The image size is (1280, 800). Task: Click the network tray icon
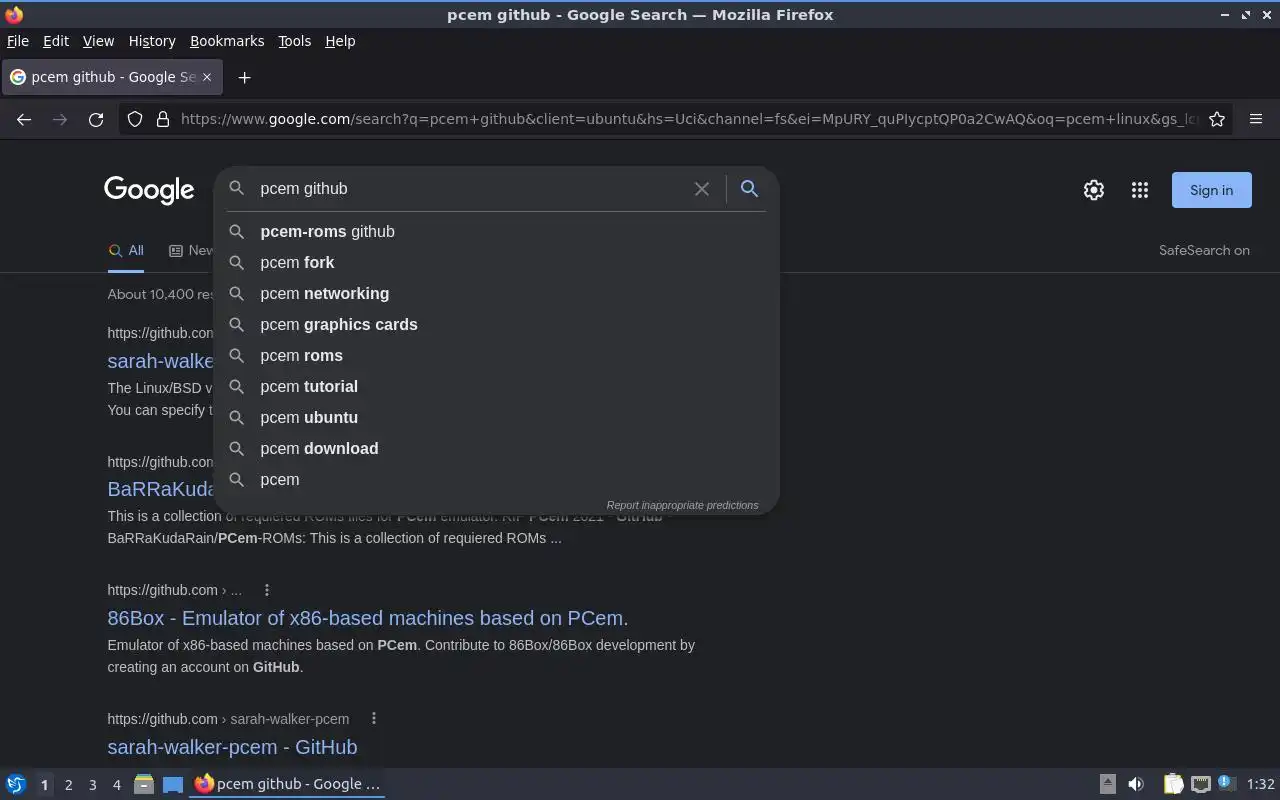pos(1201,784)
